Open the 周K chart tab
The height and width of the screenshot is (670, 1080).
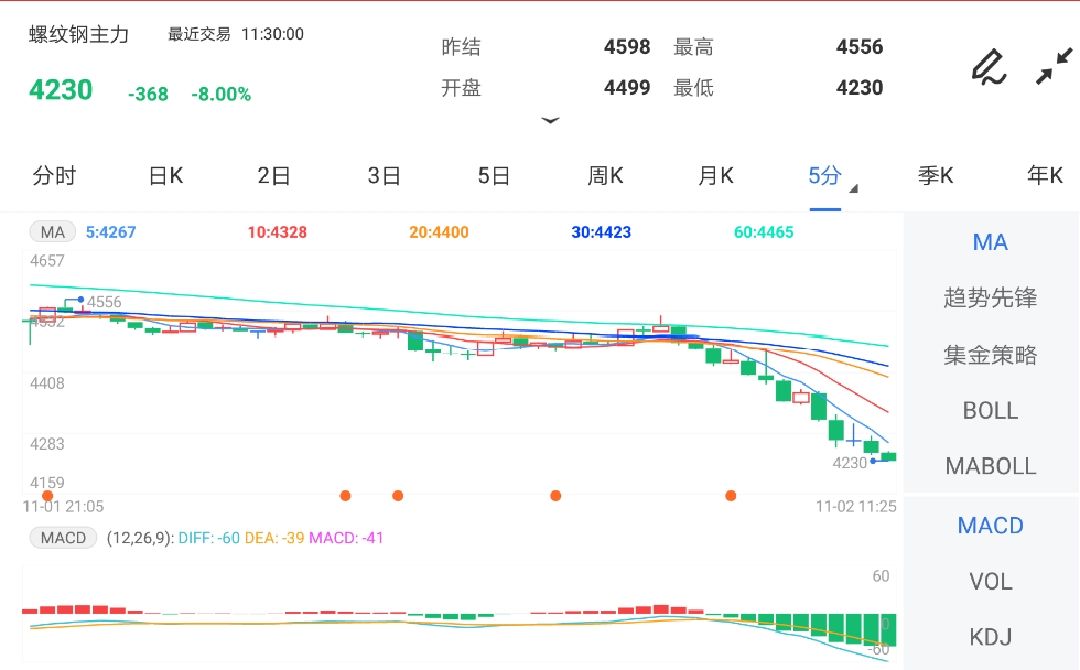click(605, 176)
